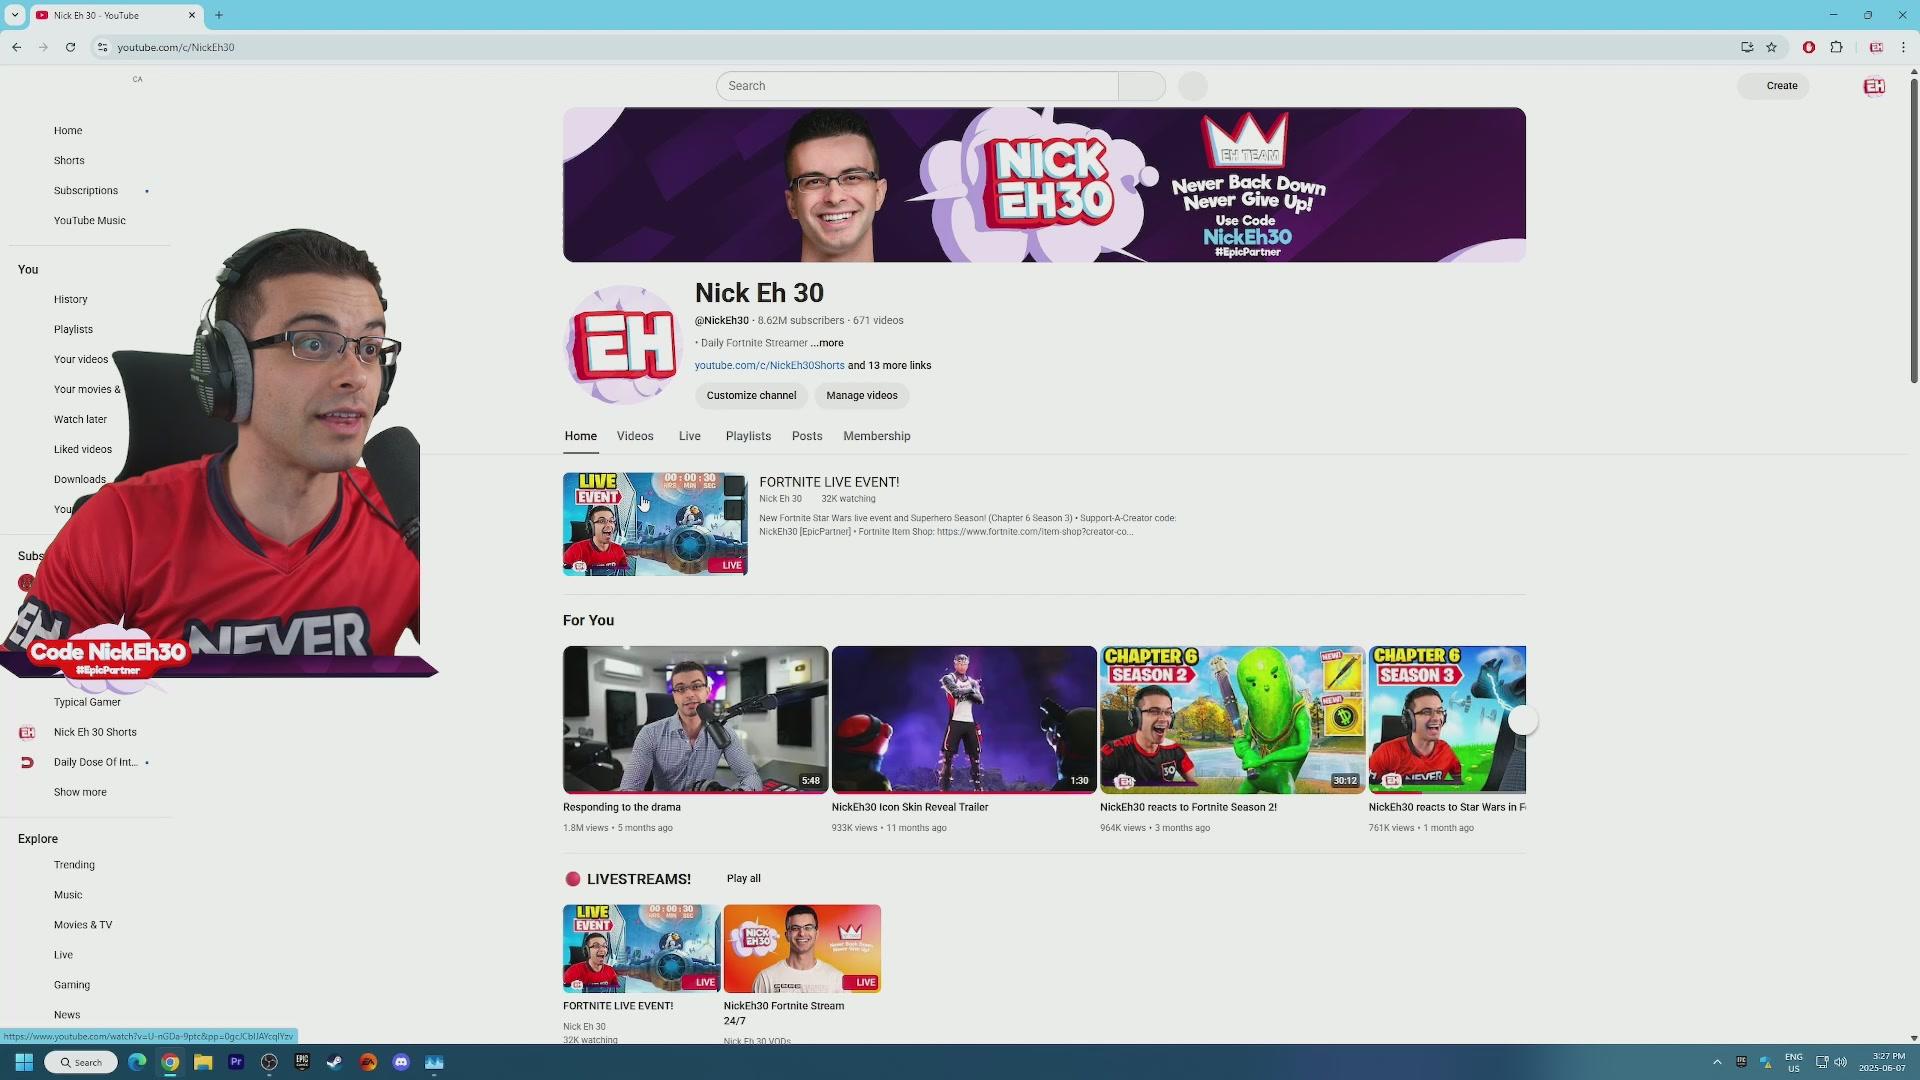Open NickEh30 Icon Skin Reveal Trailer thumbnail
1920x1080 pixels.
pos(964,720)
